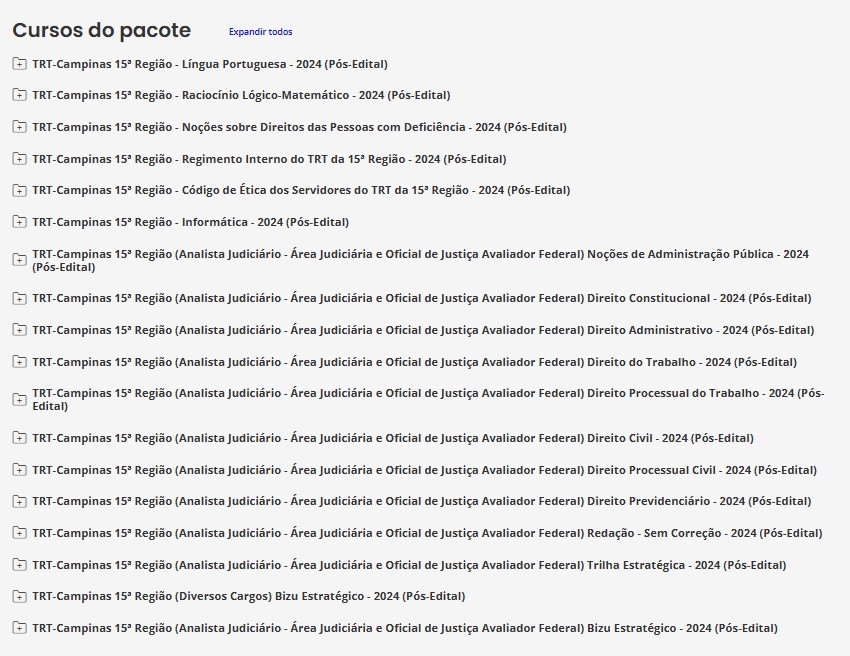The height and width of the screenshot is (656, 850).
Task: Select the Direito Processual Civil course title
Action: 424,470
